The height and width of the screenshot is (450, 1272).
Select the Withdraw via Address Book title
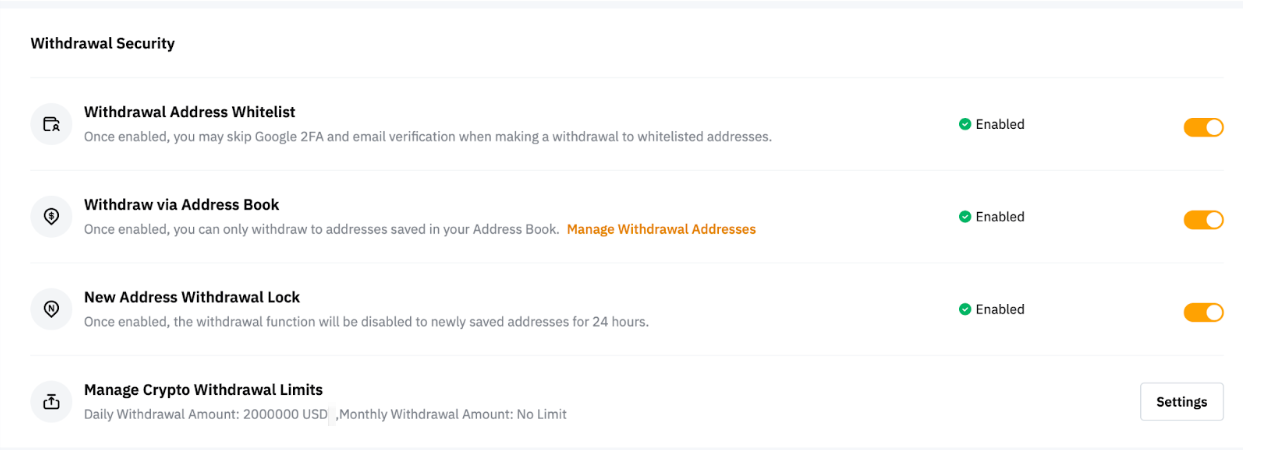pyautogui.click(x=181, y=205)
